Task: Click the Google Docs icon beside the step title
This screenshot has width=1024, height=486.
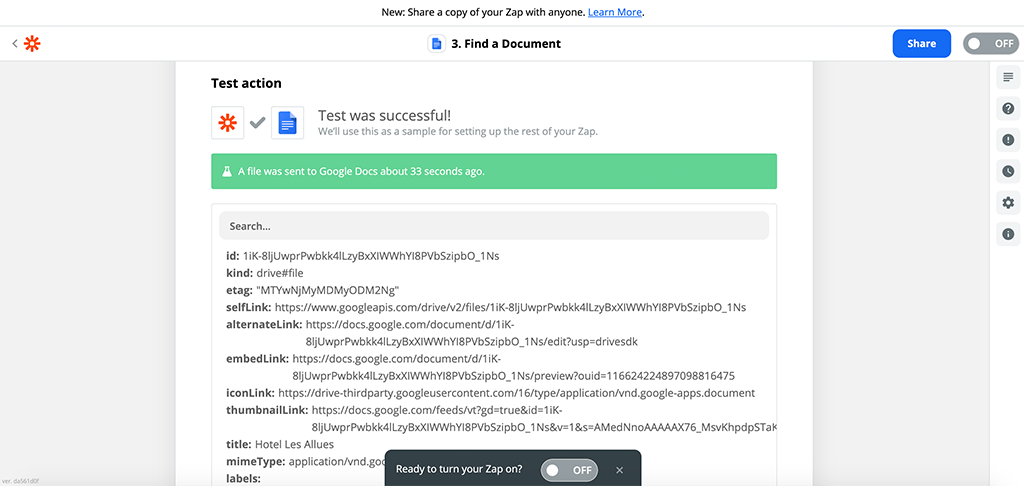Action: click(x=436, y=44)
